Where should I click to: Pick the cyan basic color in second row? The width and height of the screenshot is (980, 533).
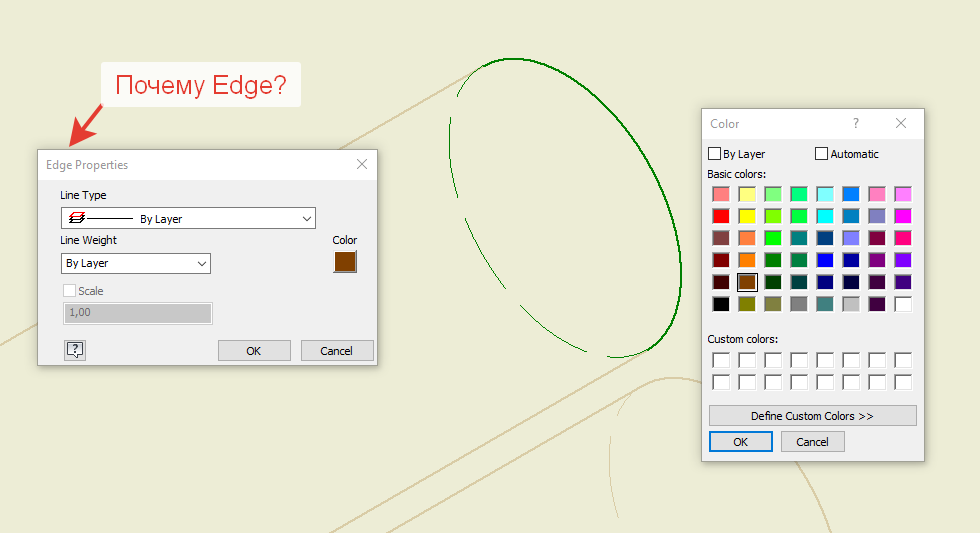click(825, 216)
